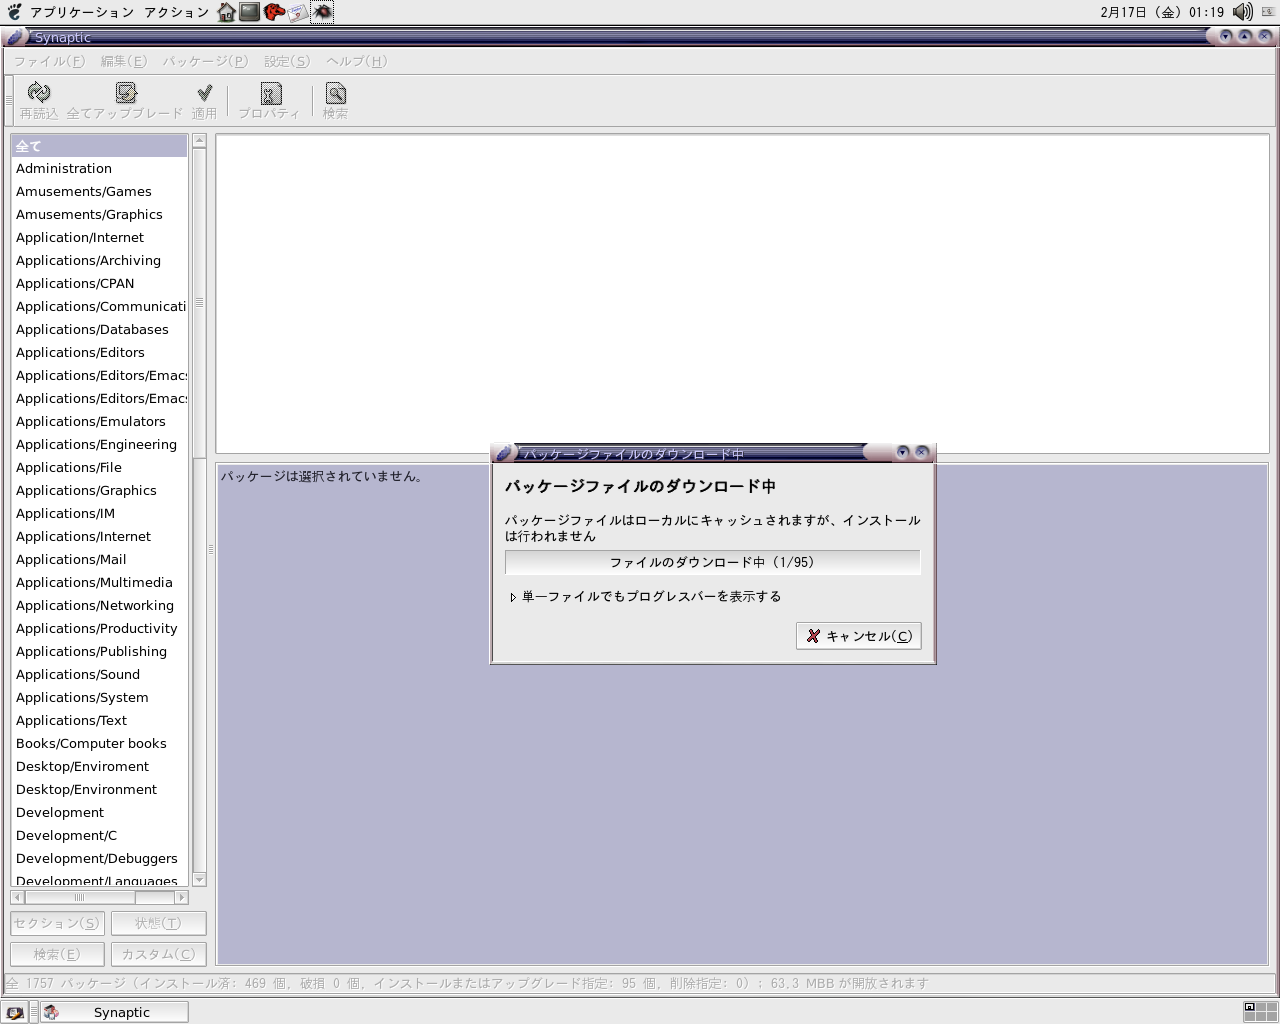1280x1024 pixels.
Task: Click the Synaptic taskbar button
Action: [114, 1012]
